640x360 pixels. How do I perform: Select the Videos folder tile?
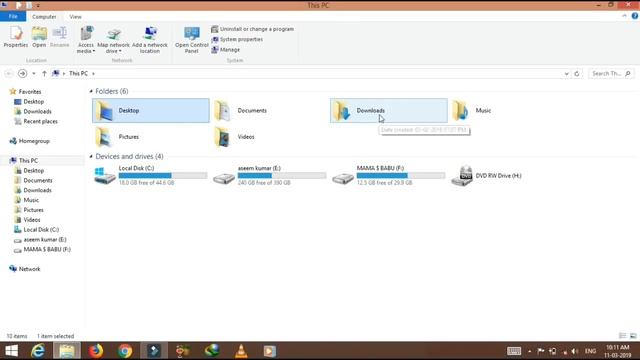click(269, 137)
